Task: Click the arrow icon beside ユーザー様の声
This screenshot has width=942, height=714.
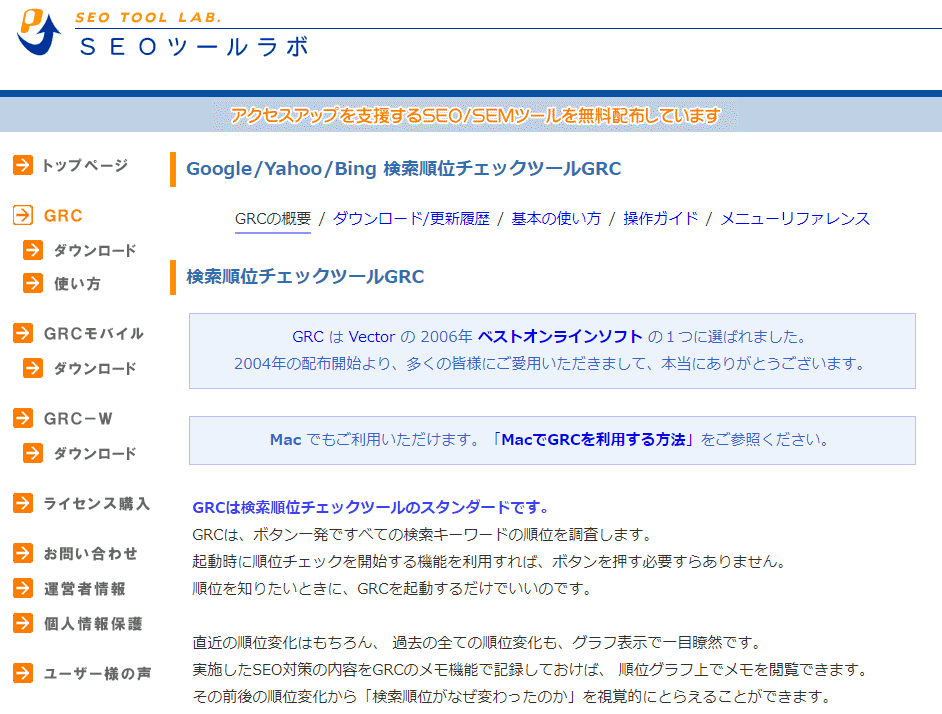Action: (23, 673)
